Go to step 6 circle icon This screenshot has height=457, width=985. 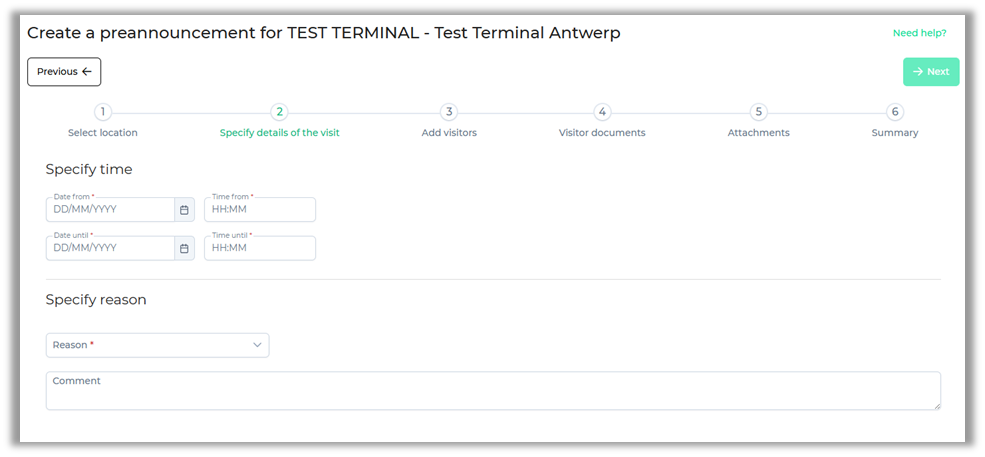pyautogui.click(x=895, y=112)
